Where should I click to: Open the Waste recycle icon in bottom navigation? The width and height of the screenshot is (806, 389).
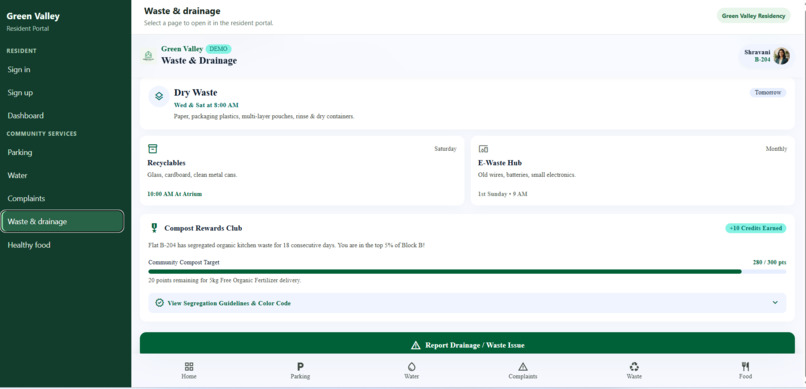[x=634, y=366]
